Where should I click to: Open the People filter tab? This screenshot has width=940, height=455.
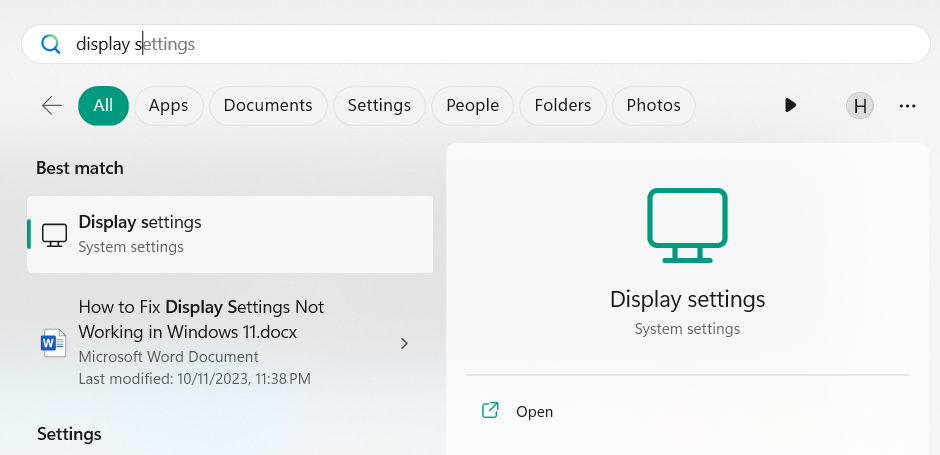tap(473, 105)
